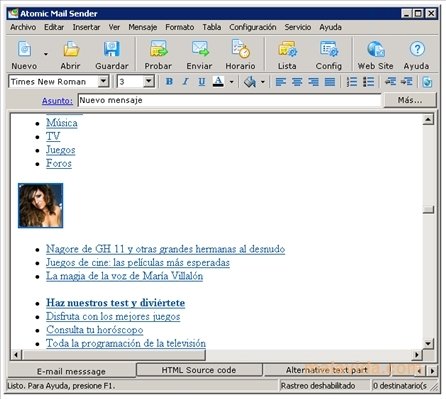The height and width of the screenshot is (399, 446).
Task: Justify text alignment
Action: (330, 82)
